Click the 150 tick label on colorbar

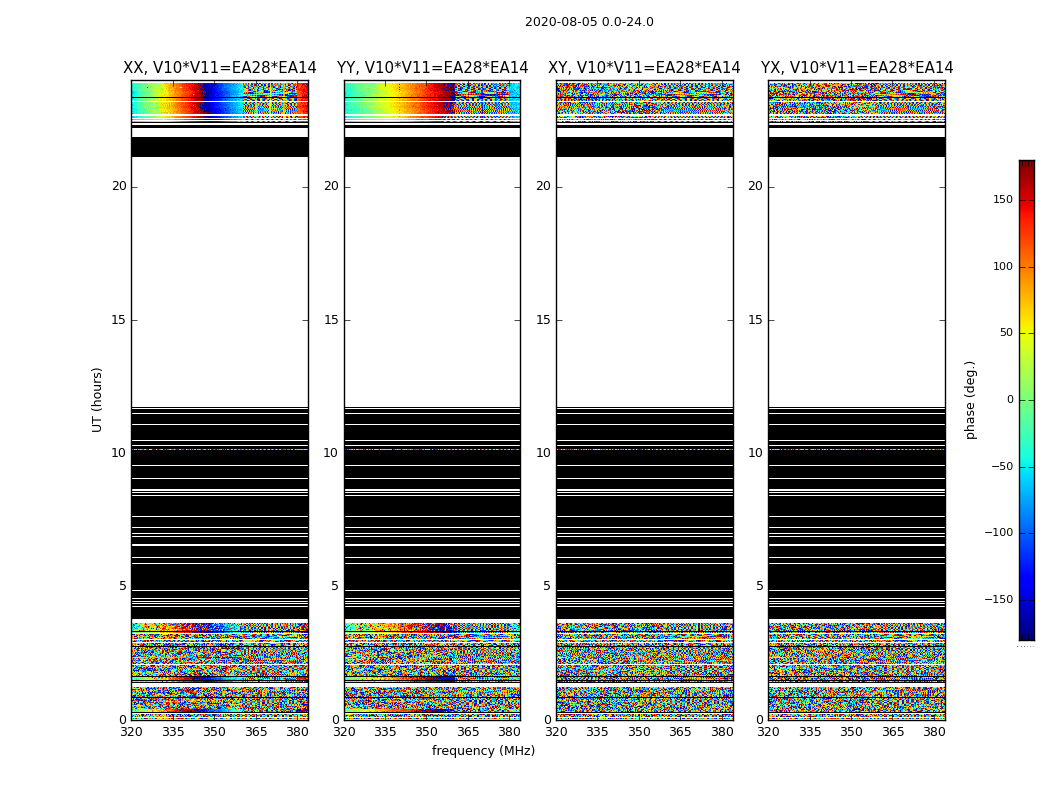point(1002,200)
